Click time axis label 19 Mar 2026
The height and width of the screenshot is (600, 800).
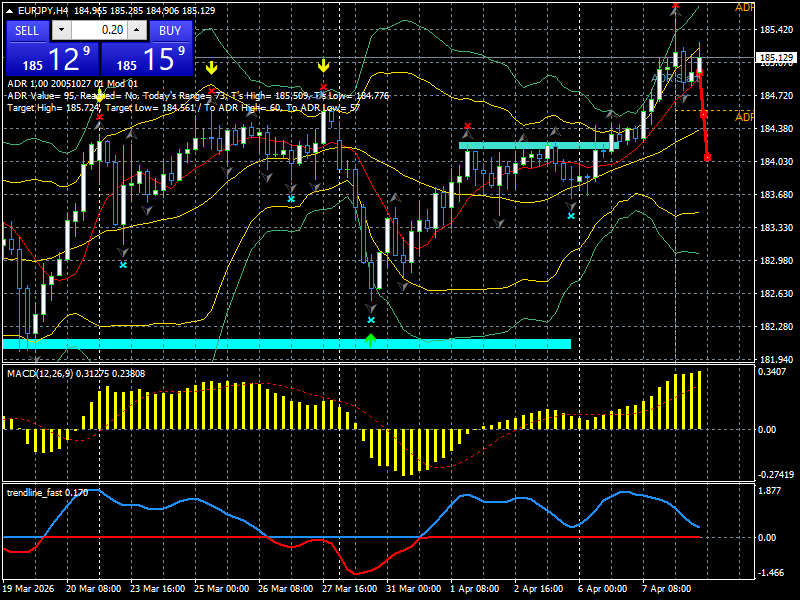(29, 589)
